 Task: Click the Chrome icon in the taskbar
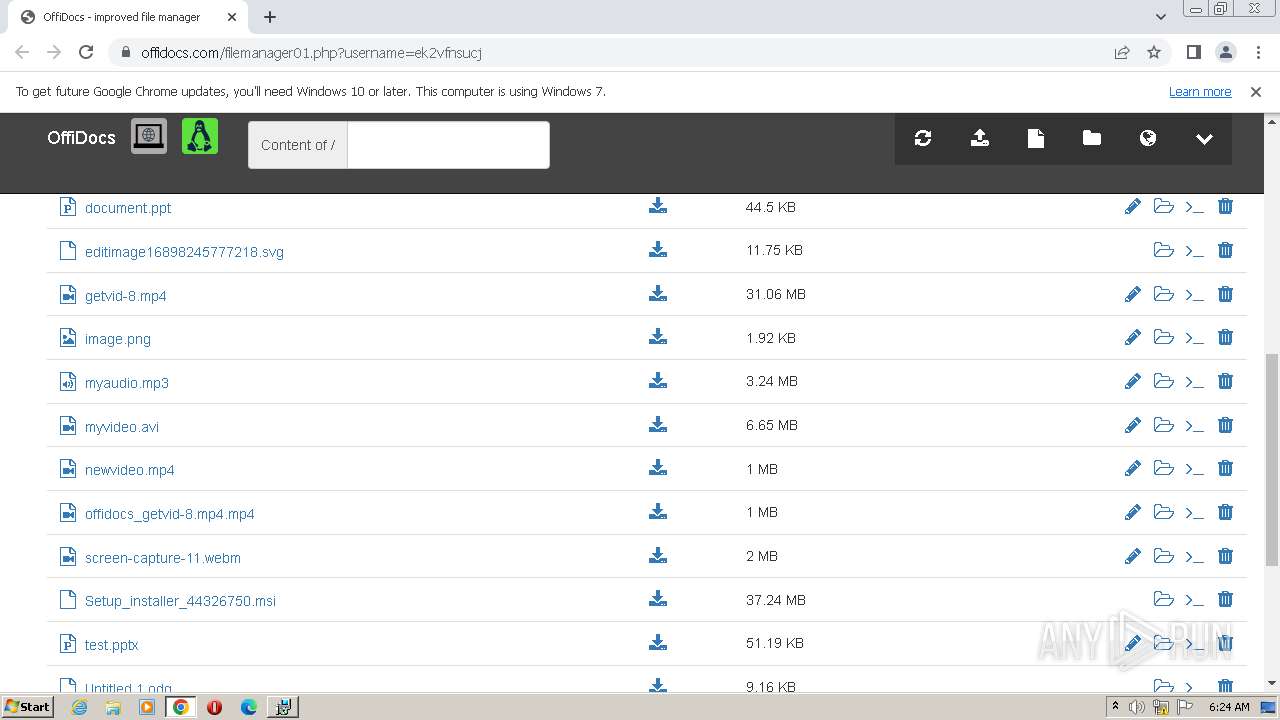181,707
